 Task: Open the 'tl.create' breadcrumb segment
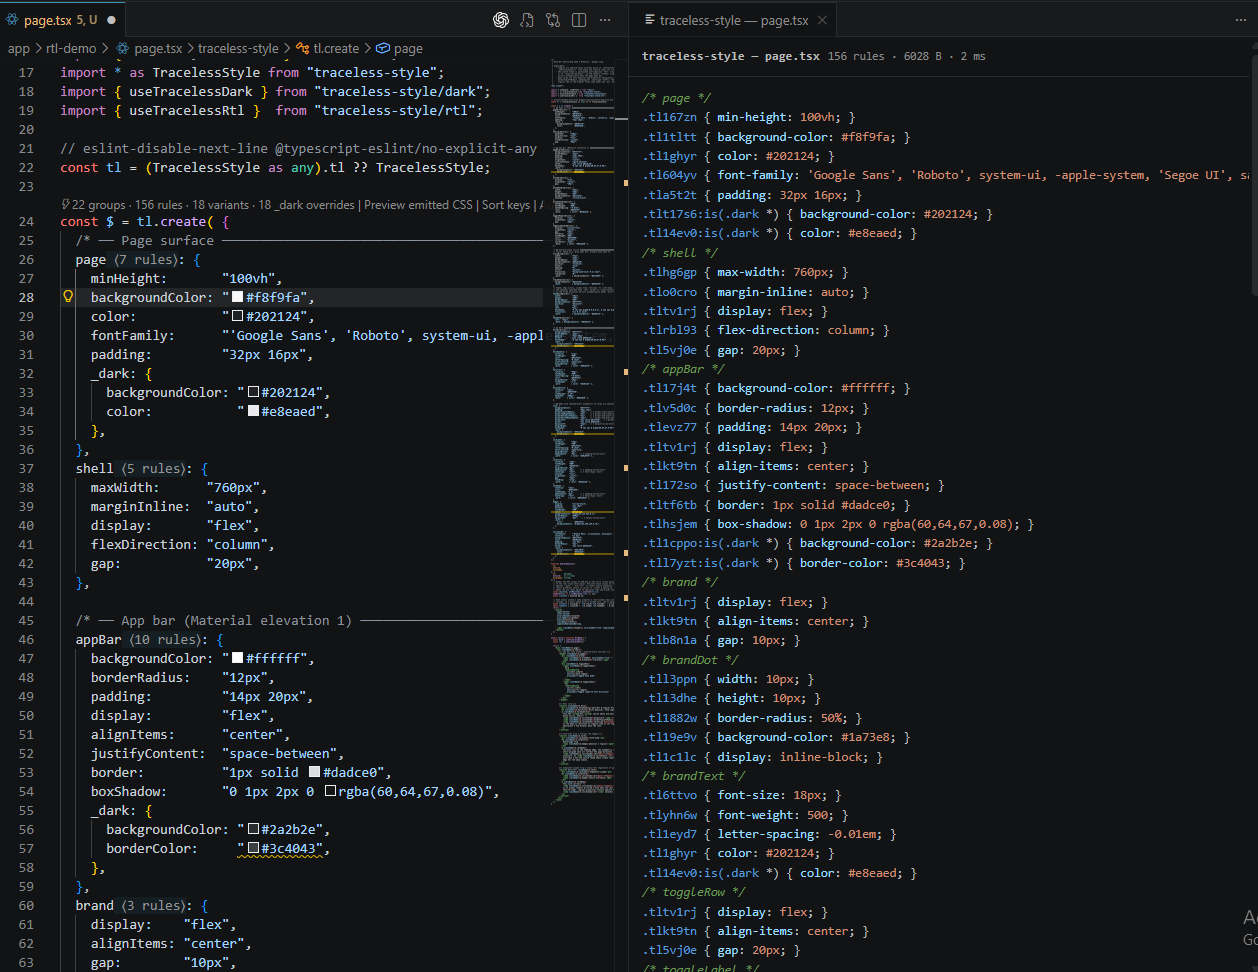pos(336,48)
